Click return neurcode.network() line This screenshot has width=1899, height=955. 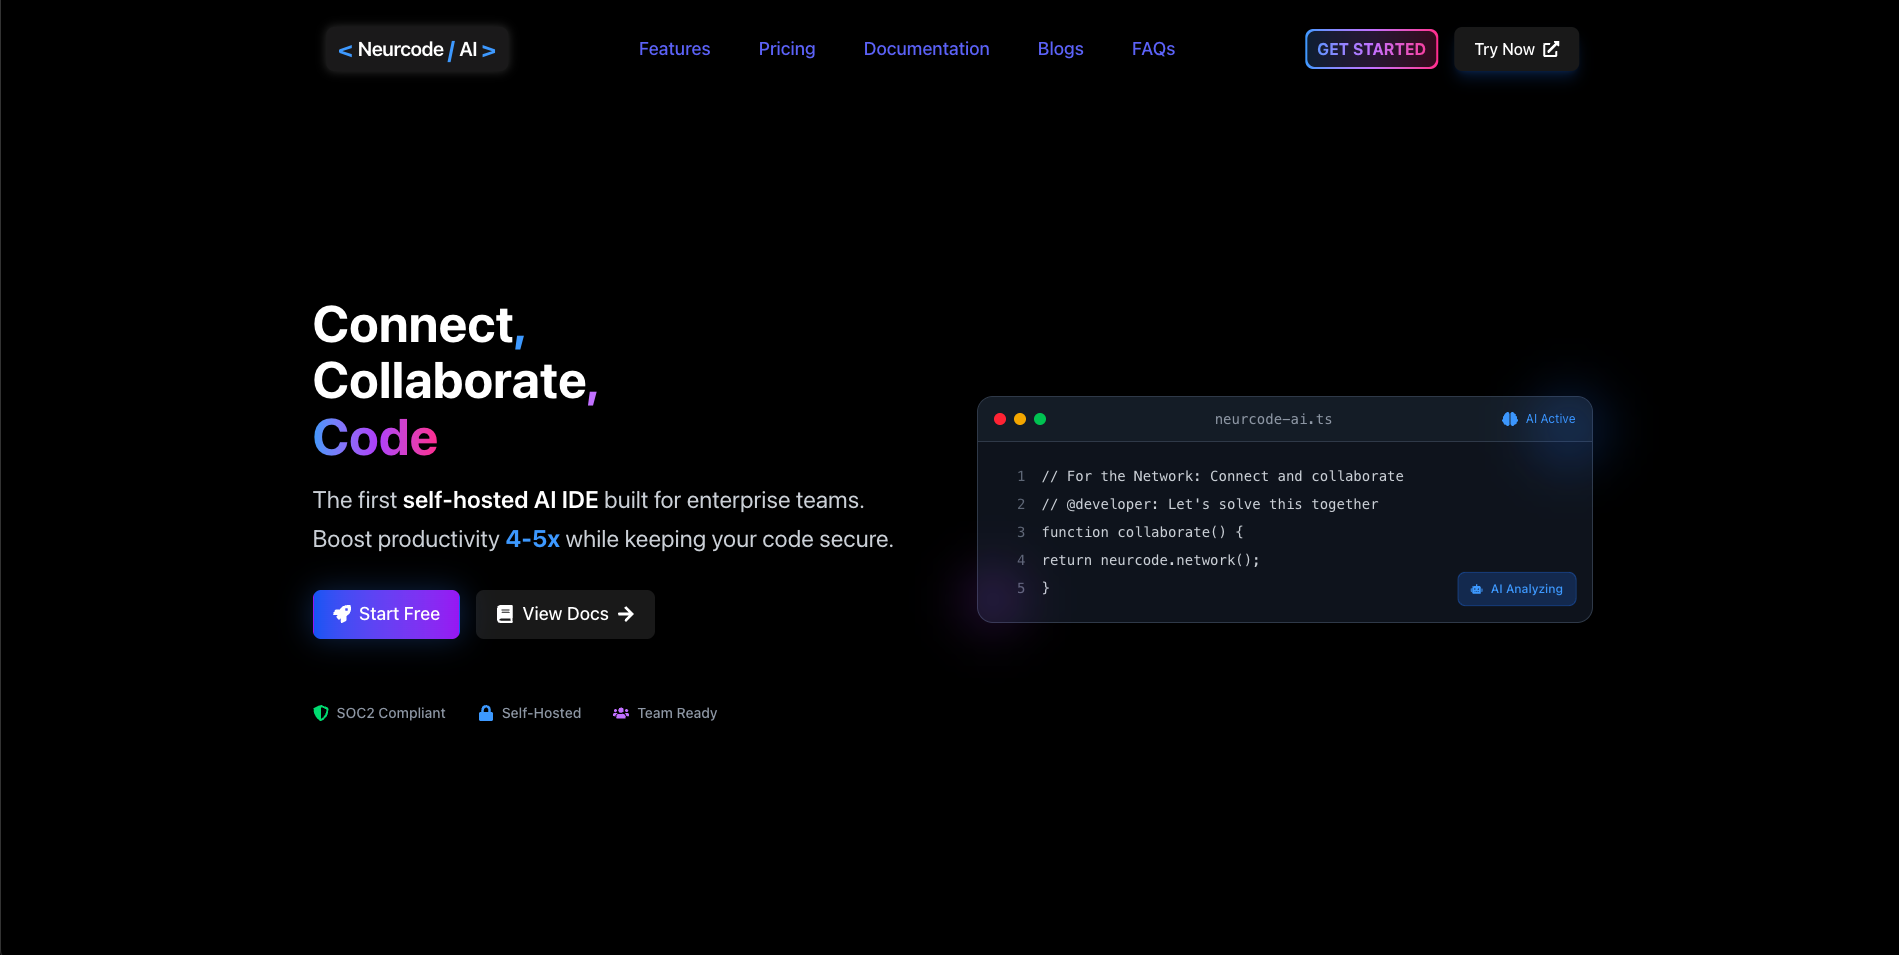pyautogui.click(x=1151, y=560)
